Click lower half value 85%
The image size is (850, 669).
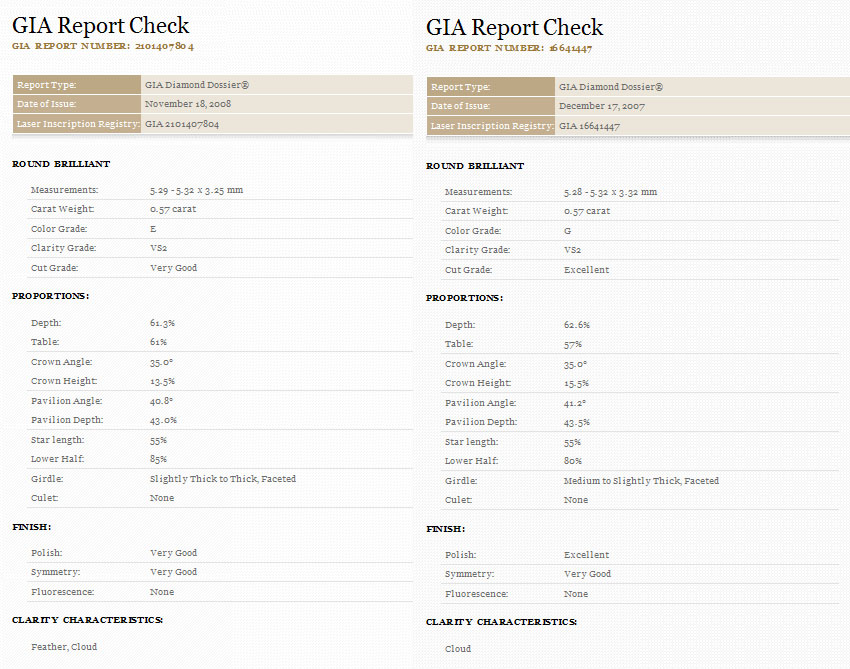(x=158, y=459)
